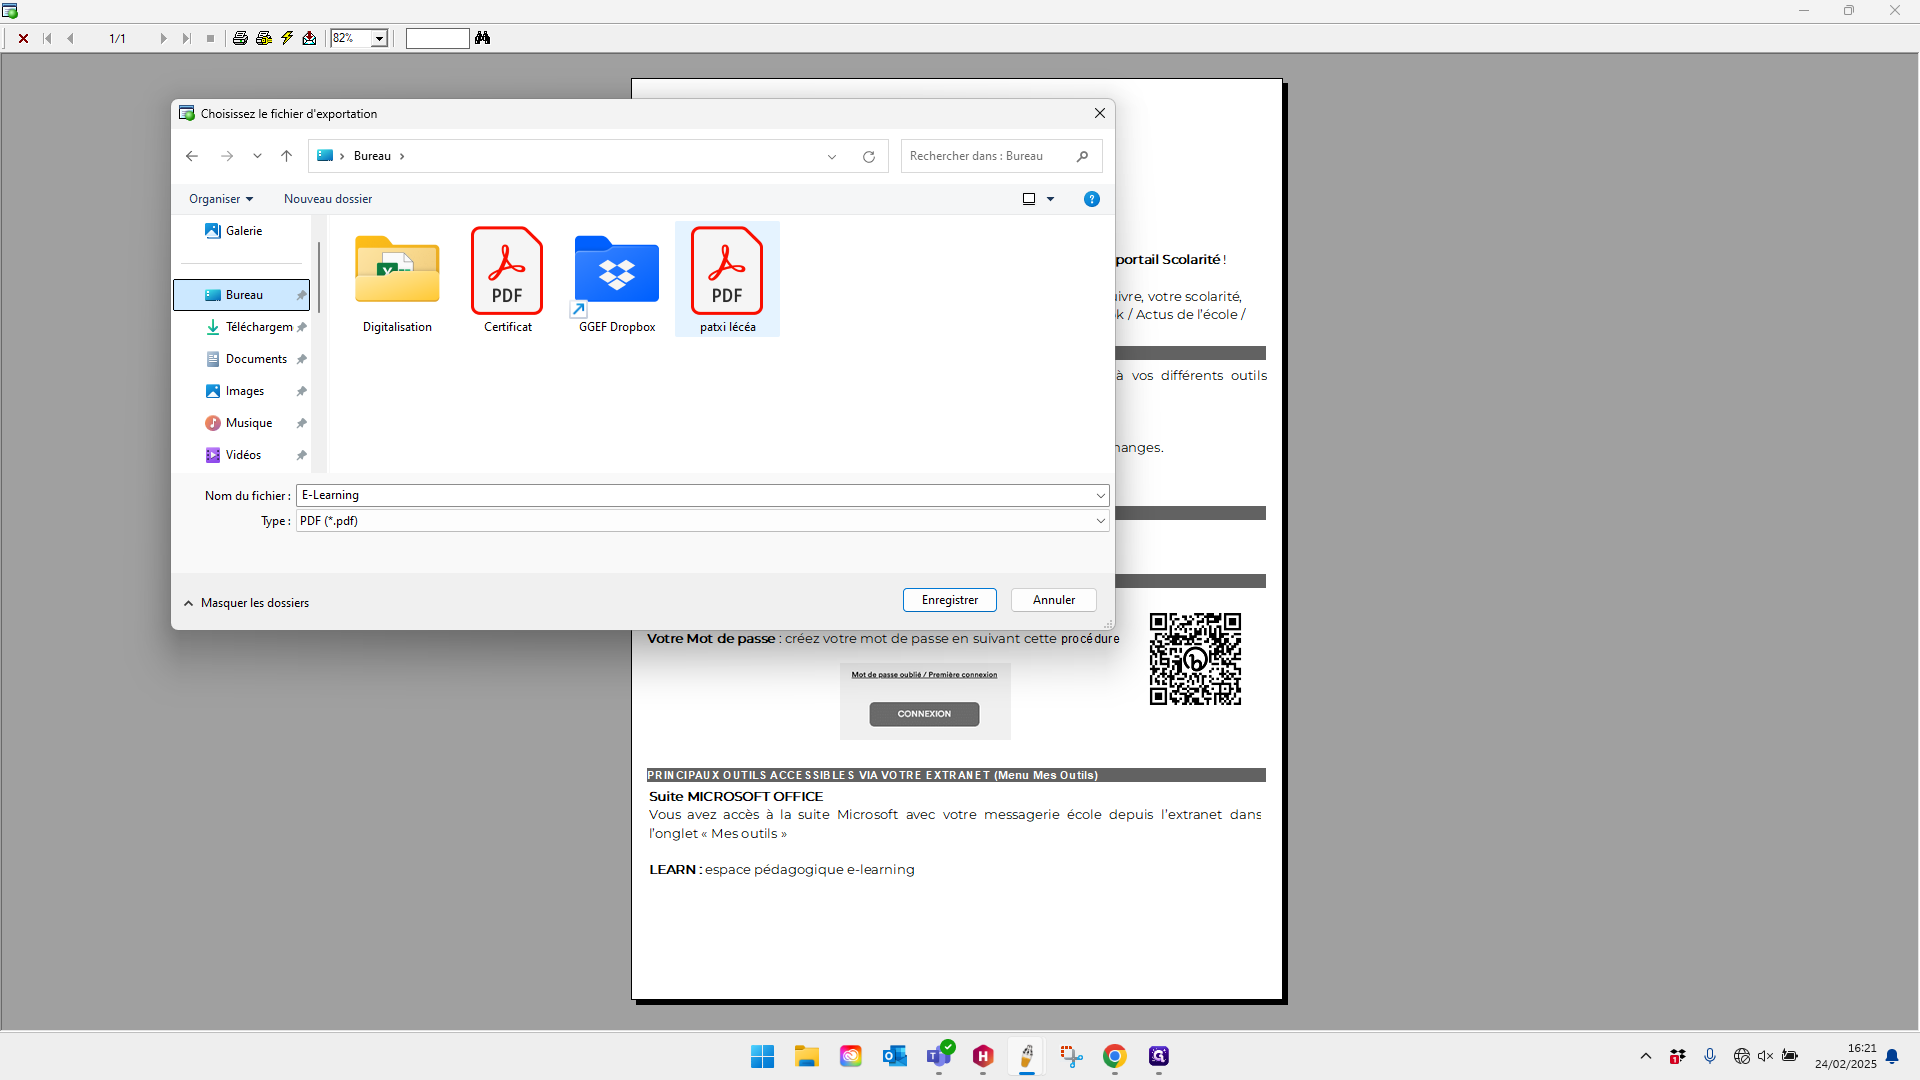
Task: Open the 82% zoom dropdown
Action: [379, 38]
